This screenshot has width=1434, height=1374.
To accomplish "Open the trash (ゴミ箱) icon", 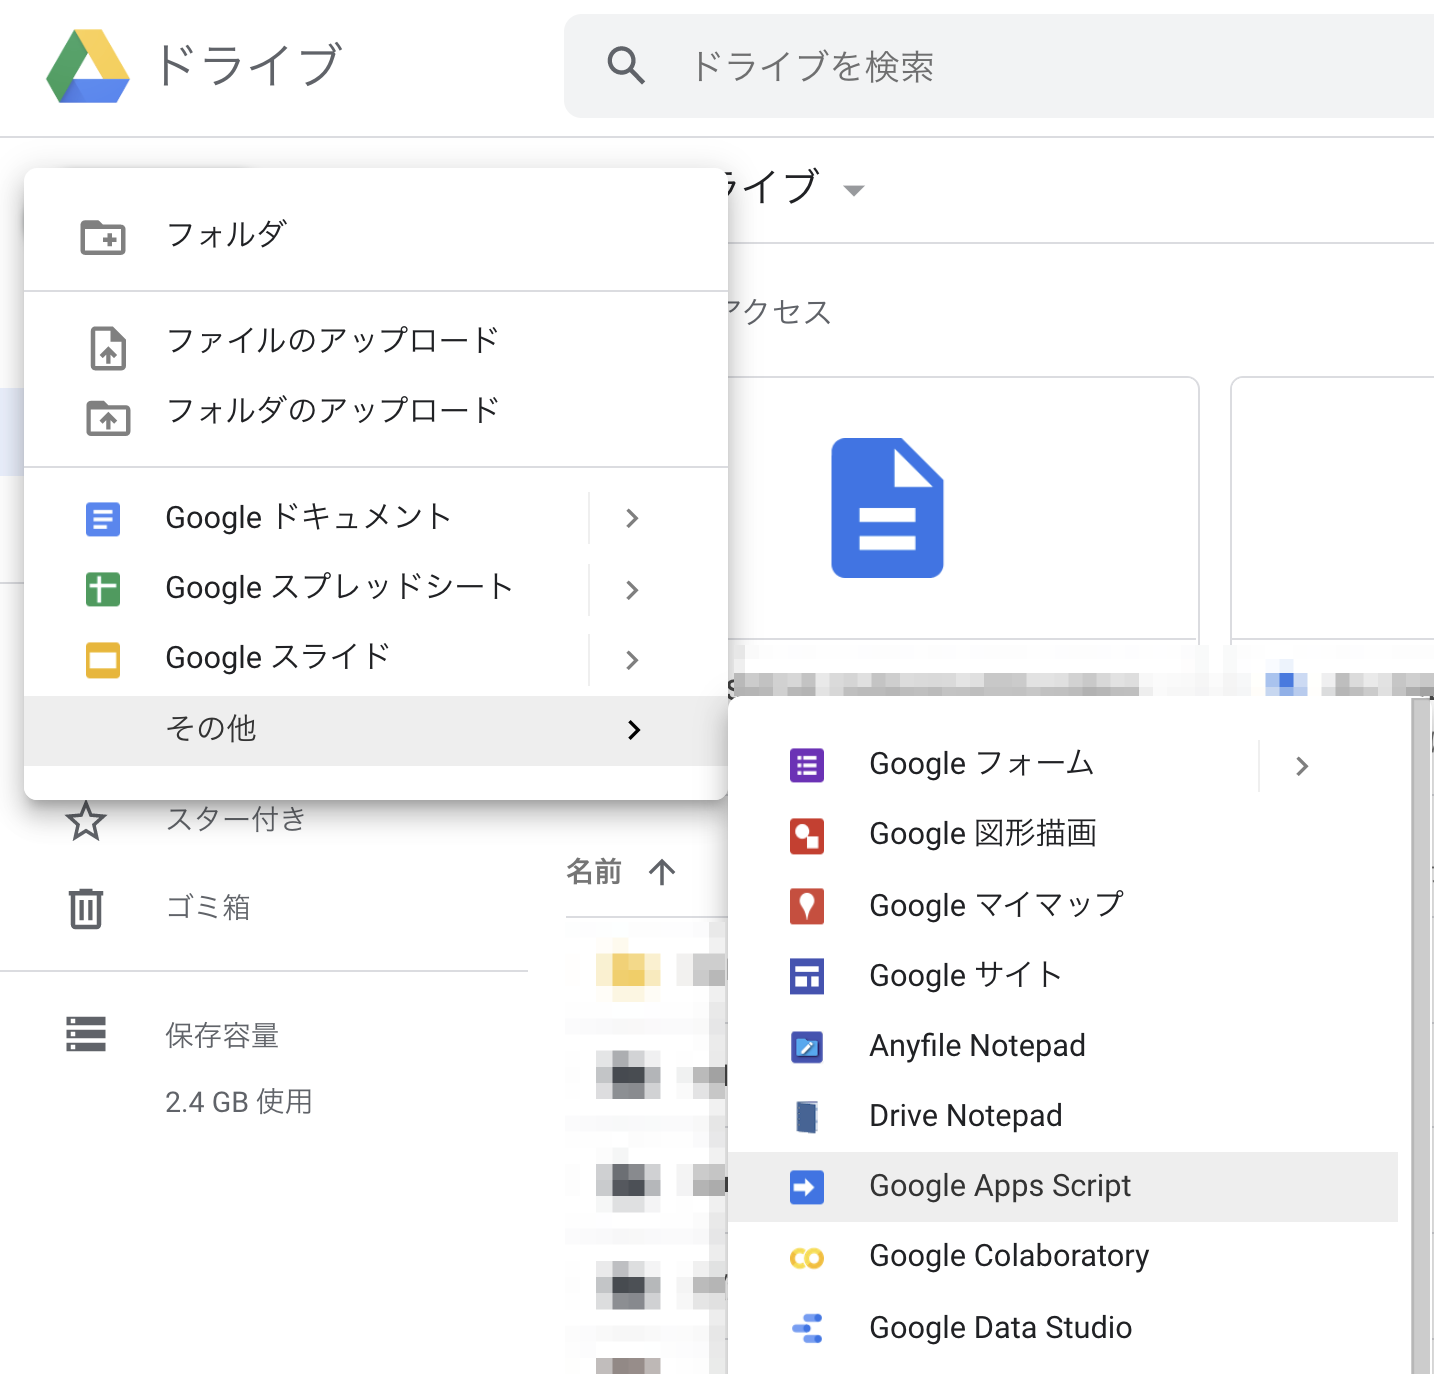I will (86, 908).
